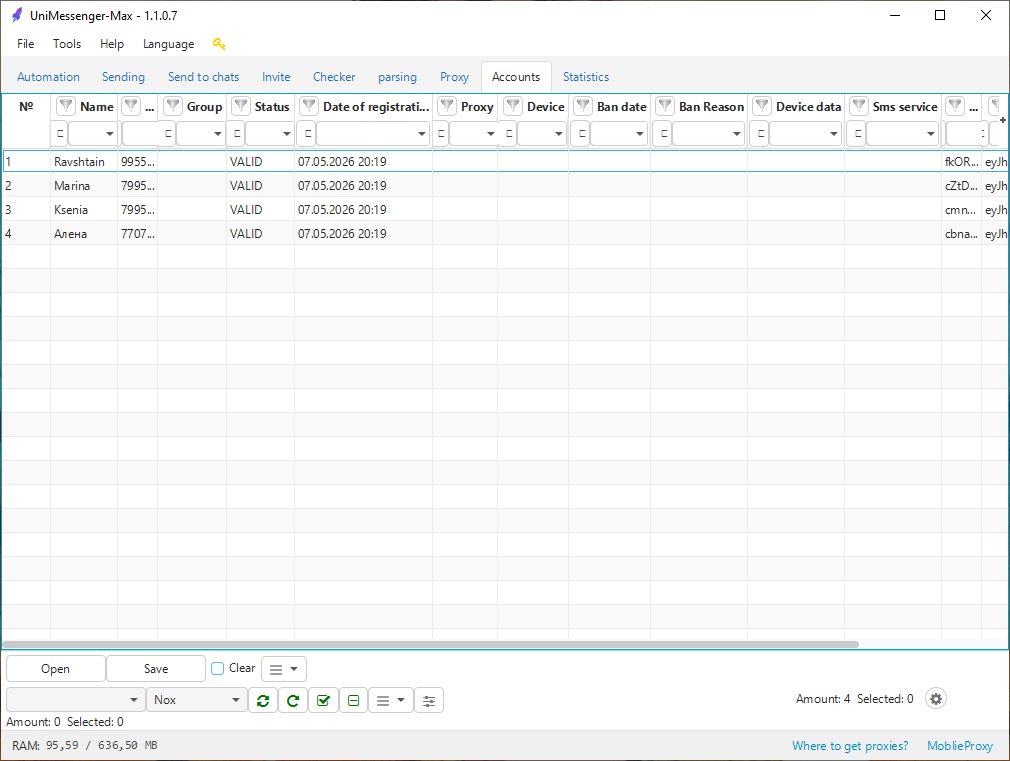
Task: Expand the Group filter dropdown
Action: [218, 133]
